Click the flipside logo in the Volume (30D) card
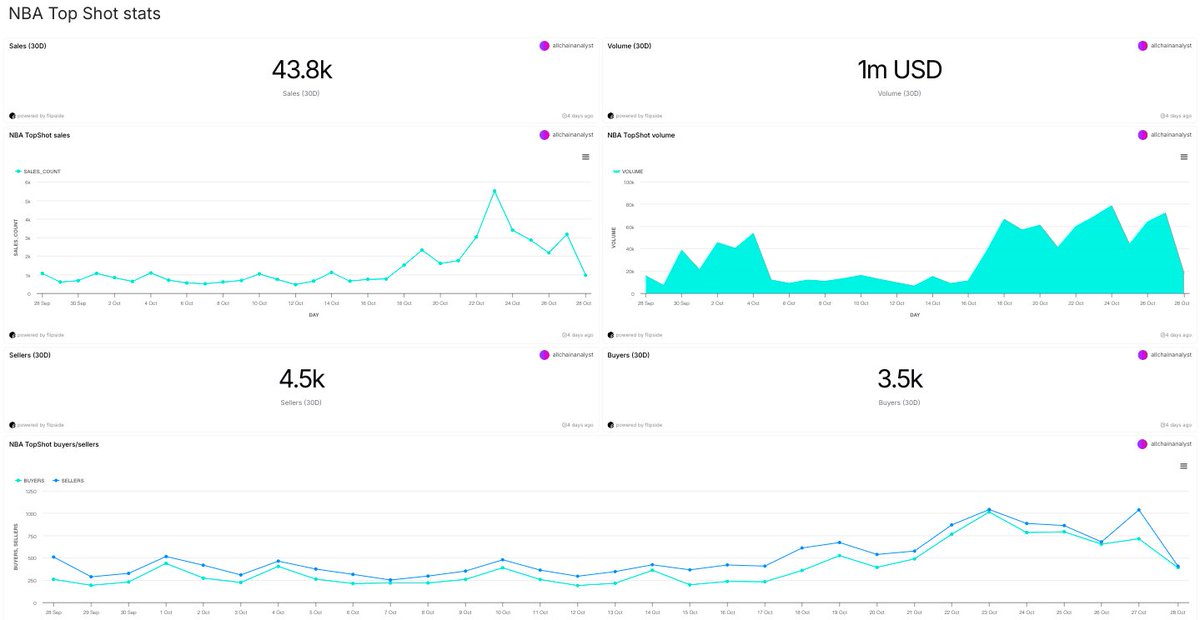The image size is (1200, 620). (610, 116)
